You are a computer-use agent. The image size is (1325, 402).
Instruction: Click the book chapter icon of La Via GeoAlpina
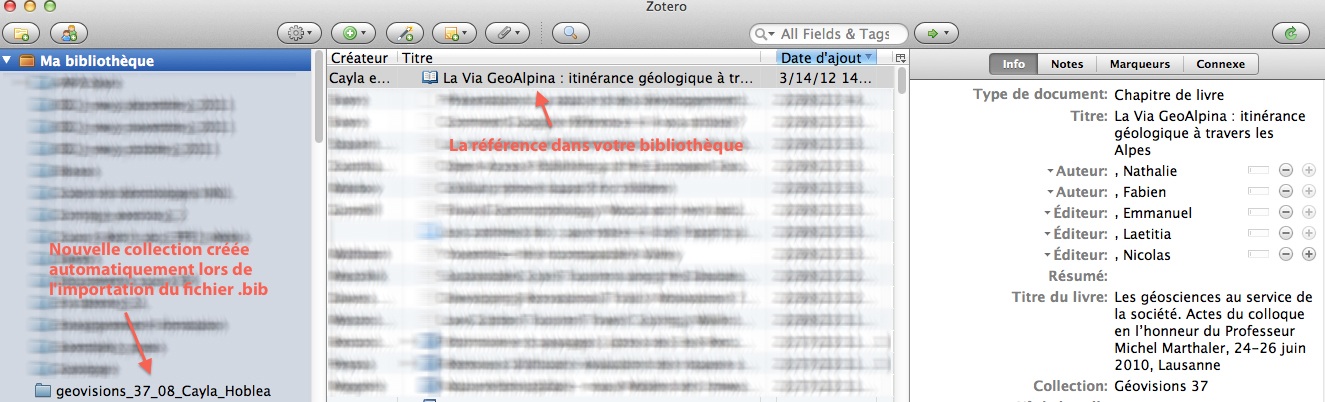(430, 77)
